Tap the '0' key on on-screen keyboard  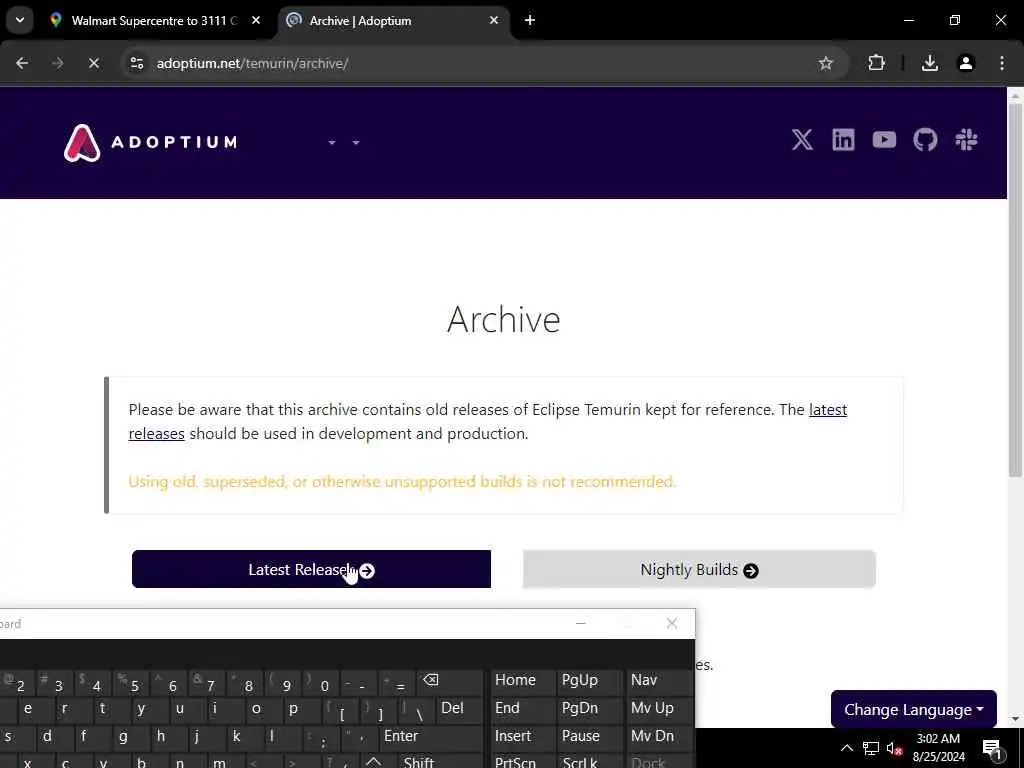[x=320, y=682]
